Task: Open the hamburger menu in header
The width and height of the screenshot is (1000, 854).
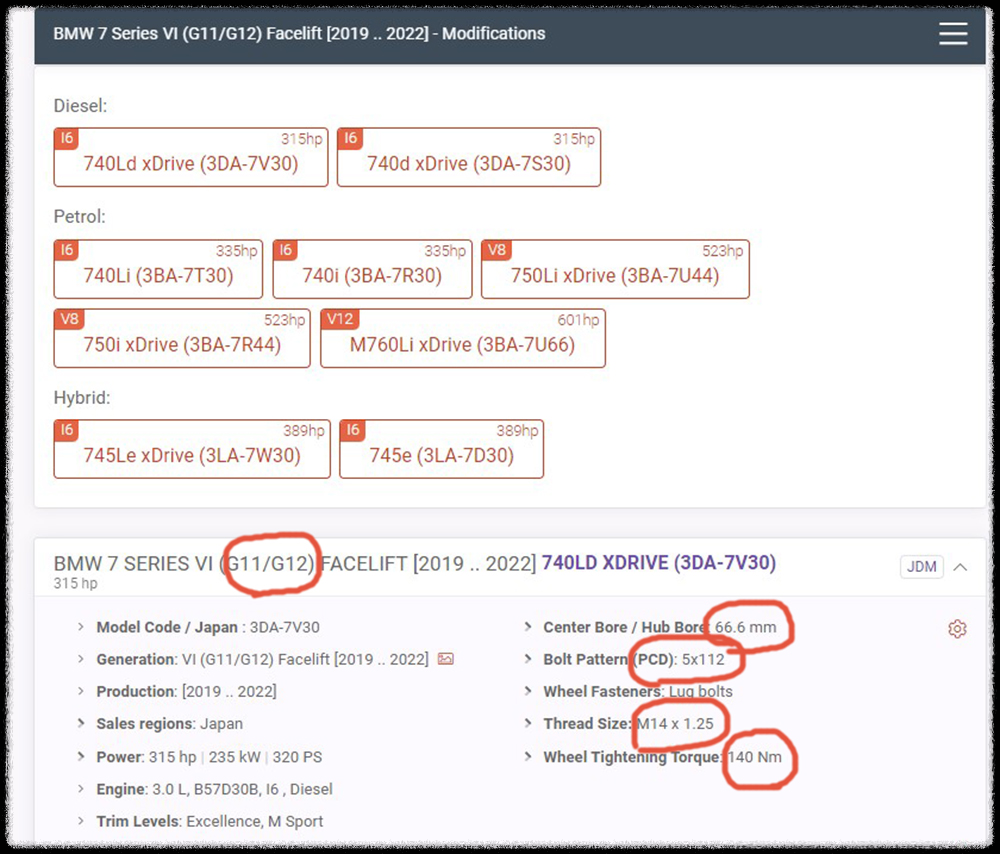Action: pos(953,33)
